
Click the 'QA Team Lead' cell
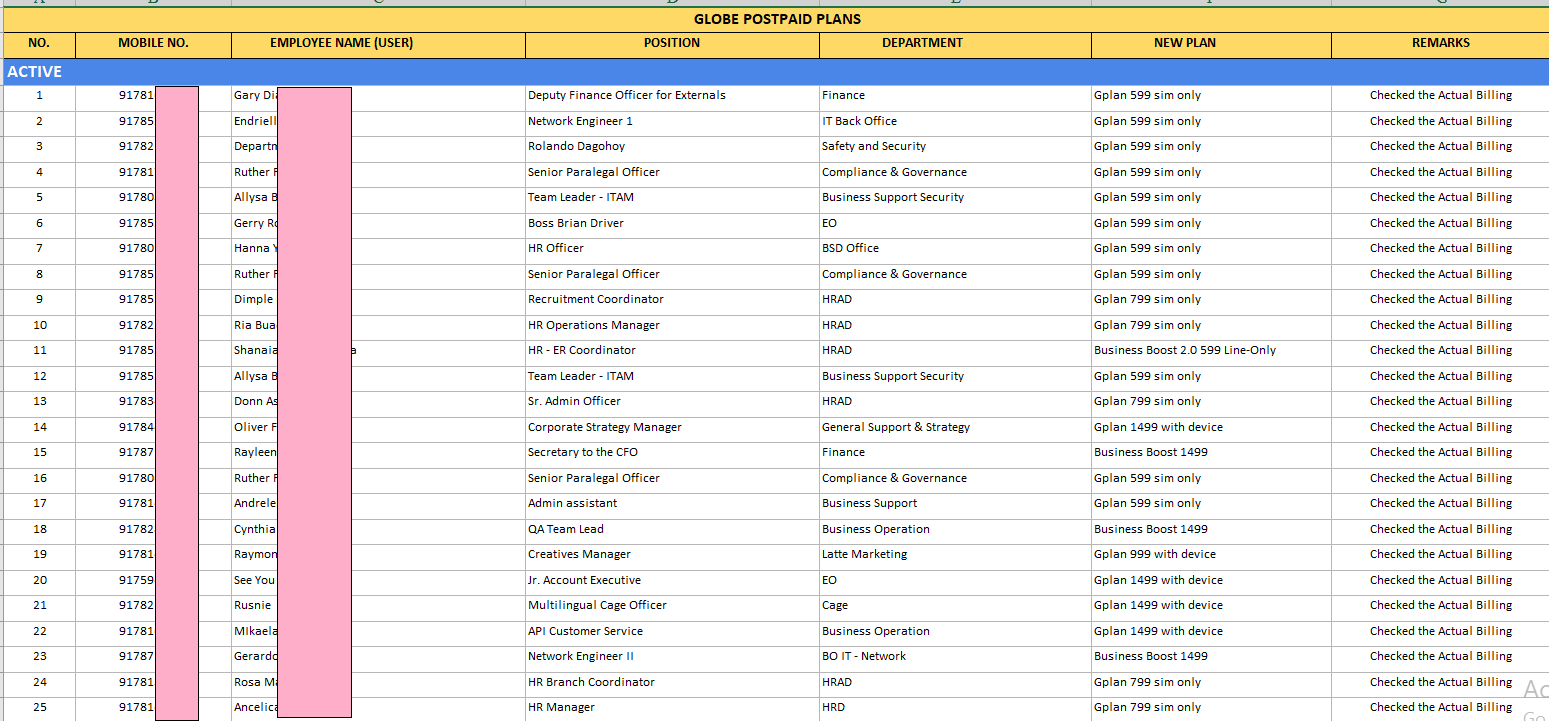[x=672, y=530]
